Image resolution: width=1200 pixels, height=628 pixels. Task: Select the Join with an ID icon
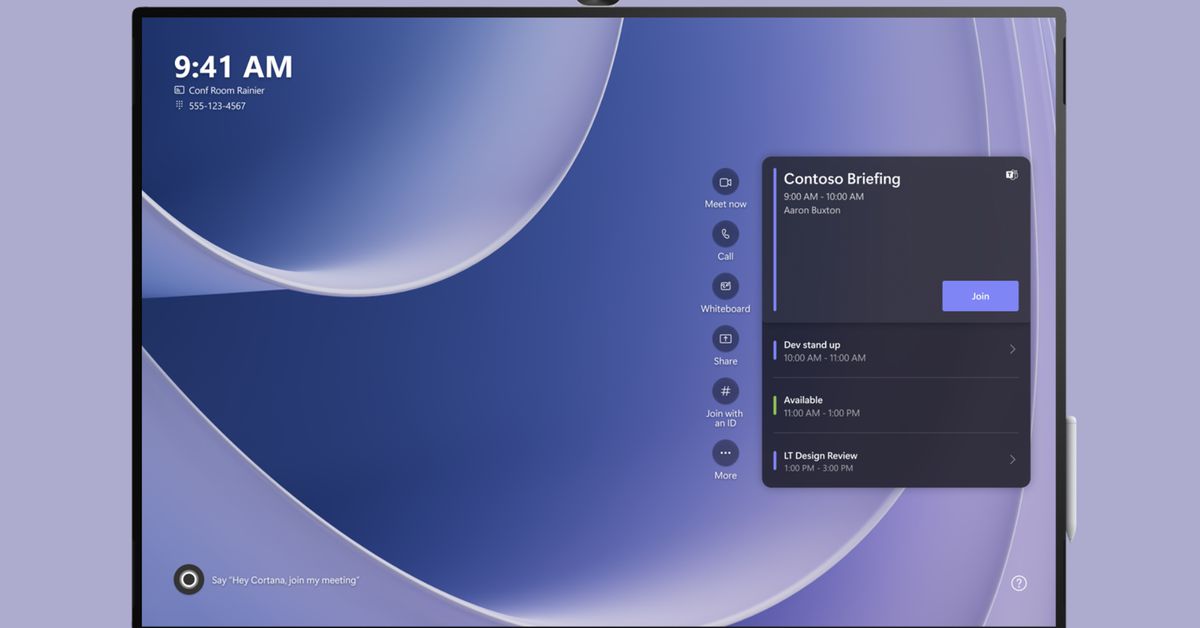pyautogui.click(x=725, y=391)
